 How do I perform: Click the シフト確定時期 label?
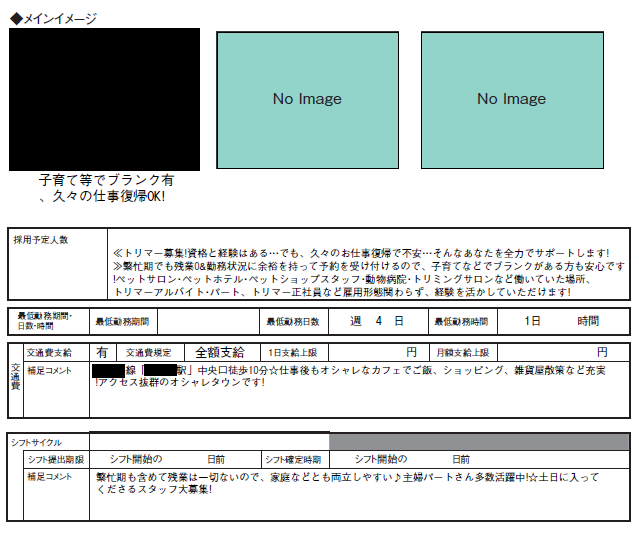coord(295,460)
